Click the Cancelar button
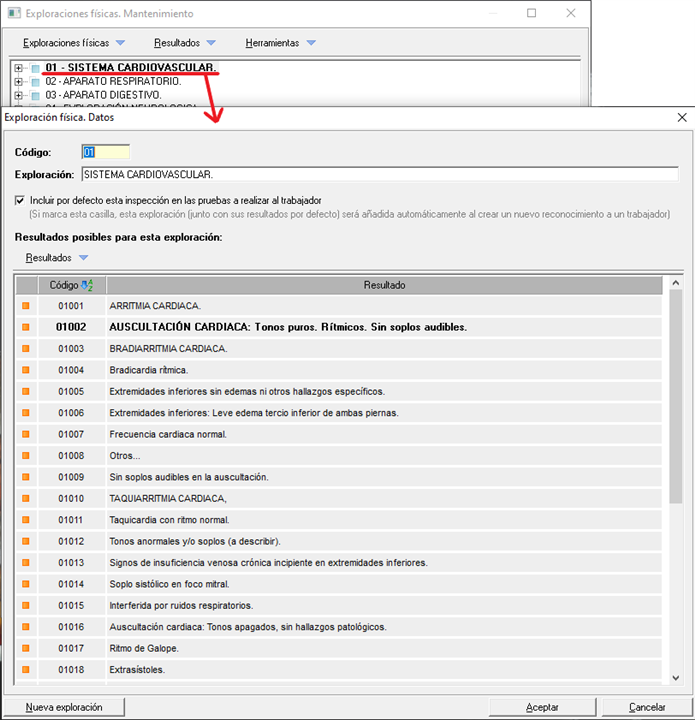The height and width of the screenshot is (720, 695). coord(647,707)
